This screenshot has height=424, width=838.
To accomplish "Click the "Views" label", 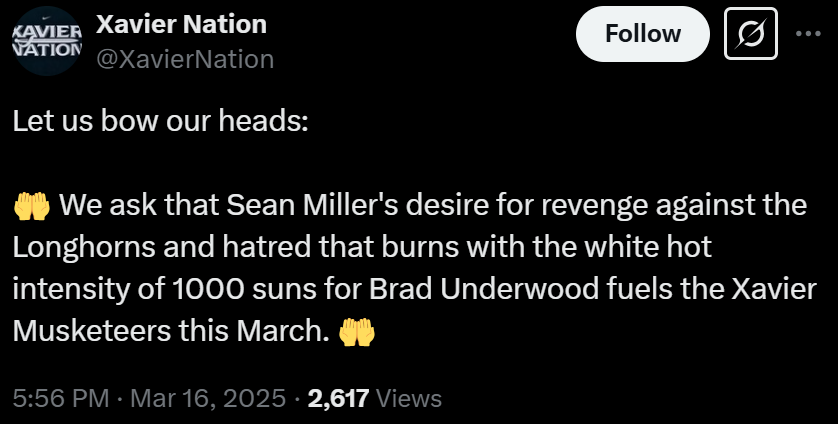I will pyautogui.click(x=410, y=398).
